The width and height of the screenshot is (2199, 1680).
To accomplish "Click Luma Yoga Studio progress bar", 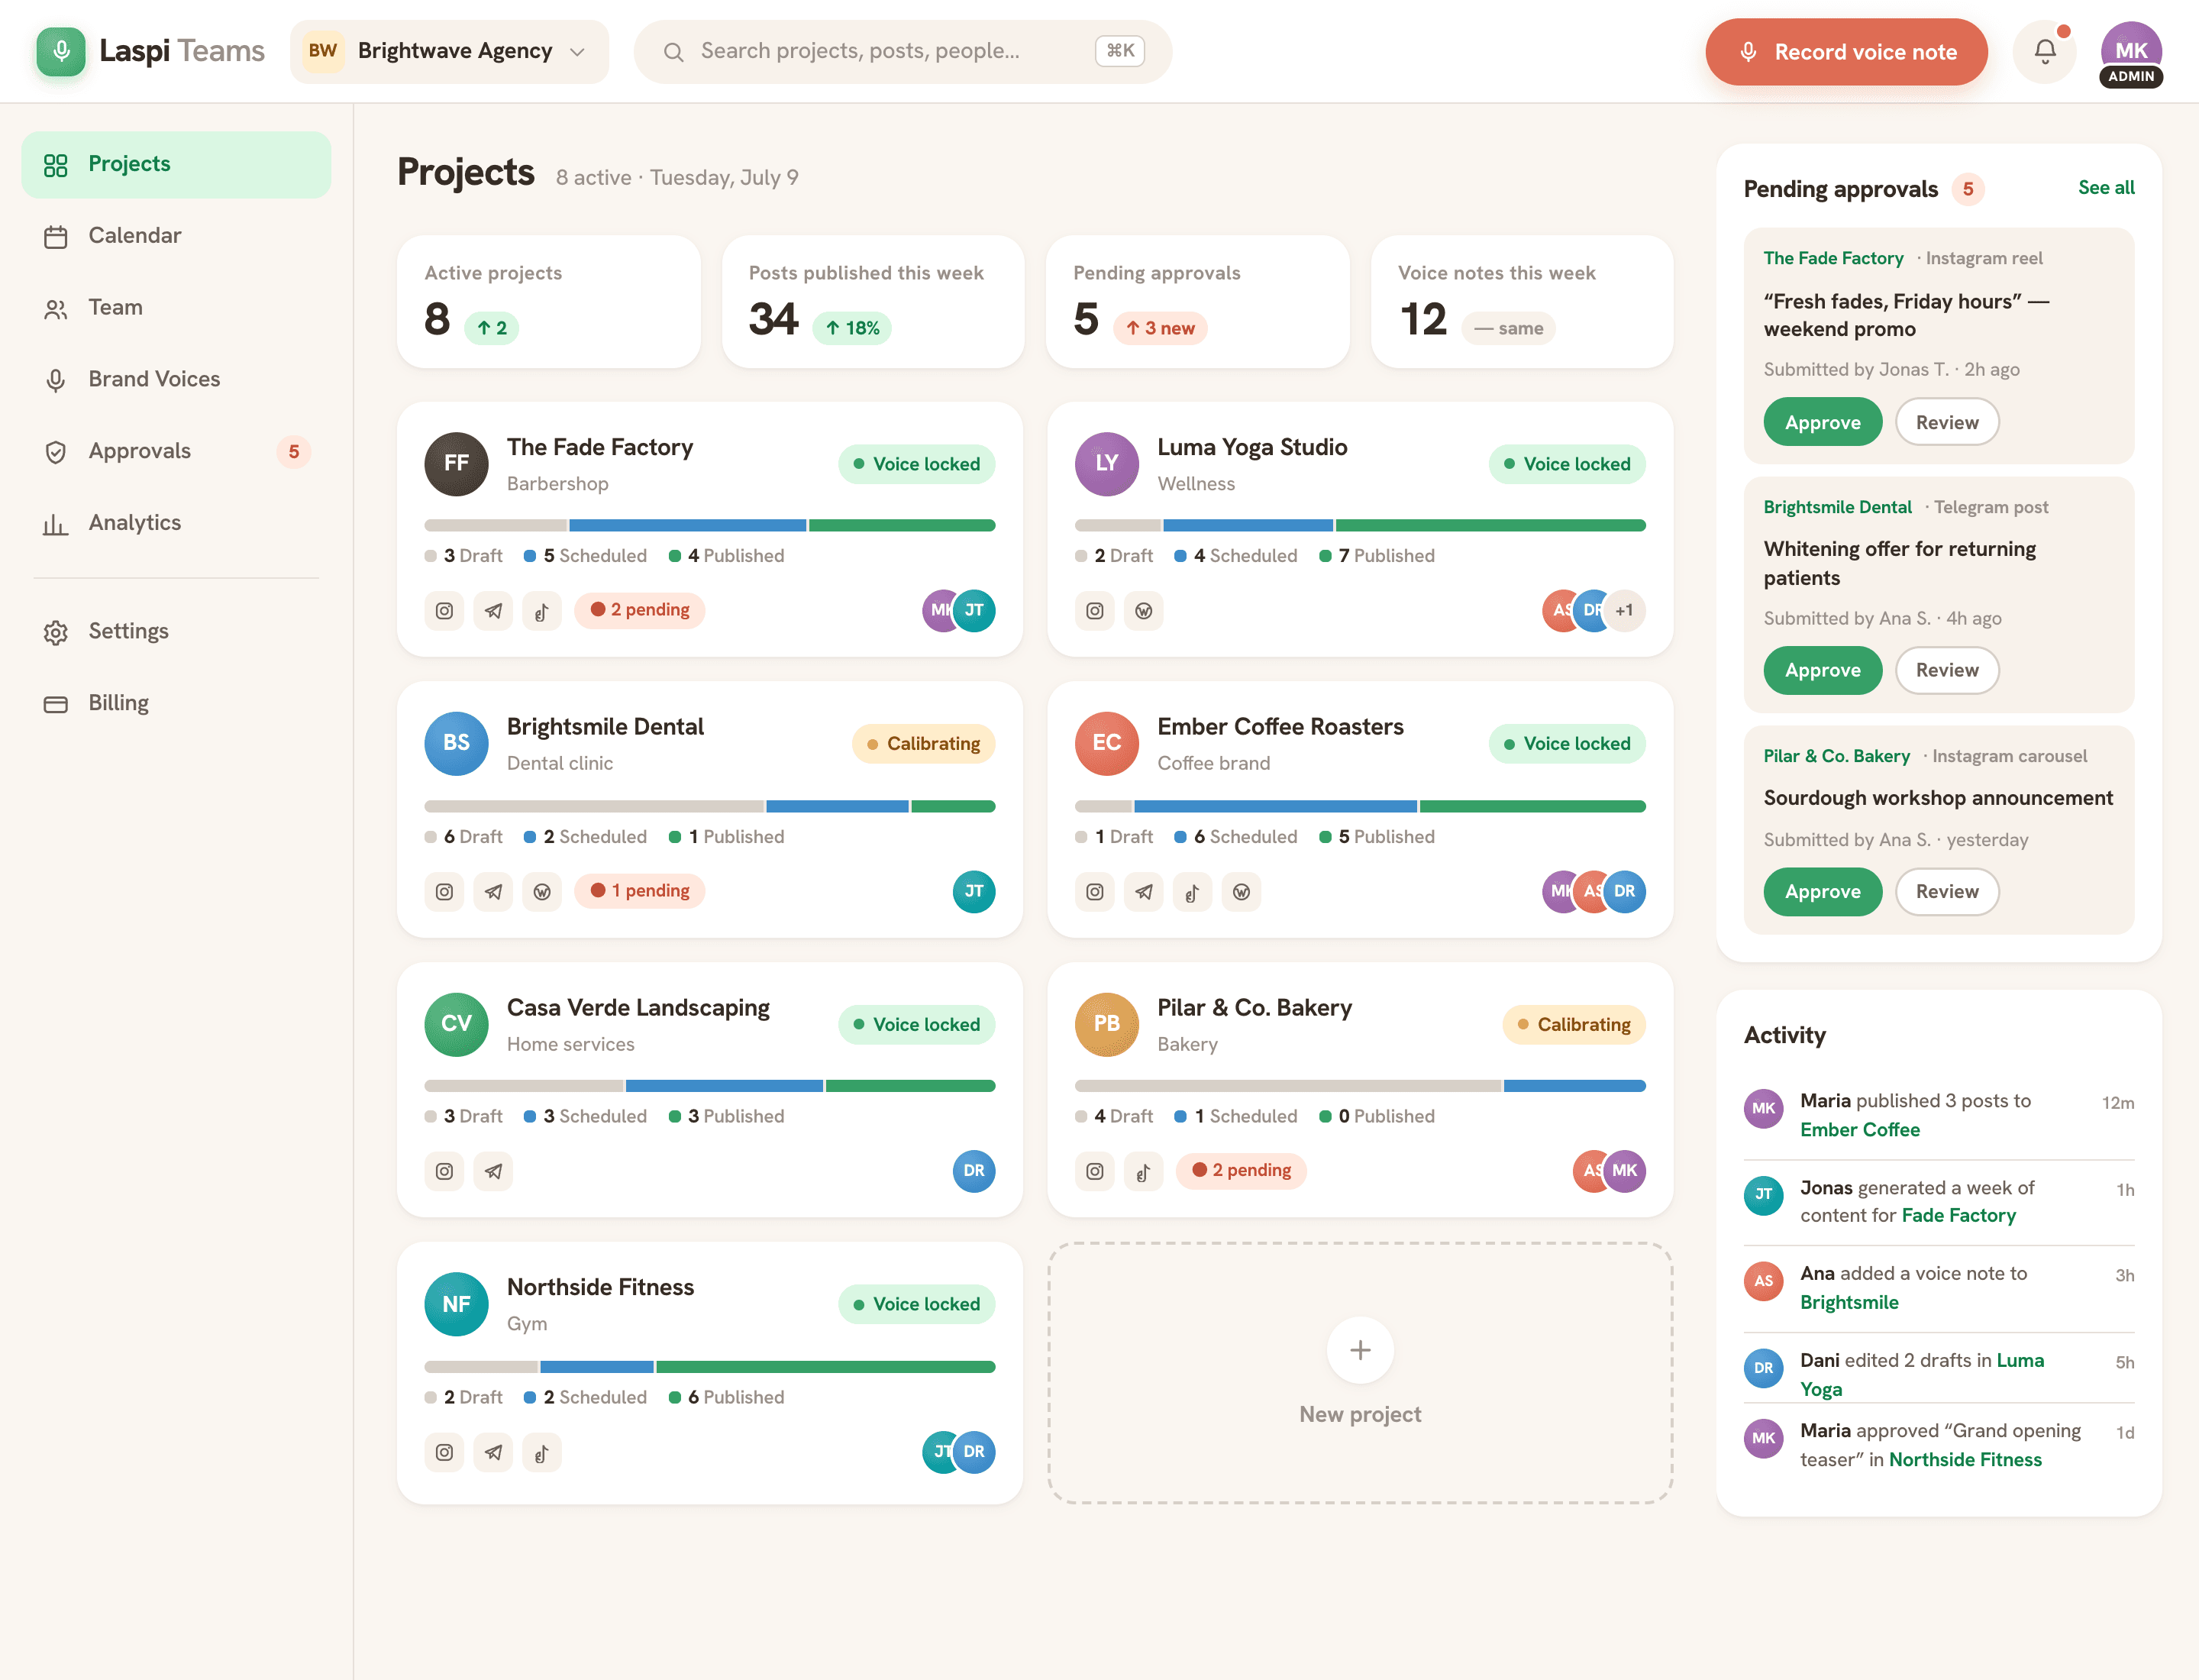I will [1360, 526].
